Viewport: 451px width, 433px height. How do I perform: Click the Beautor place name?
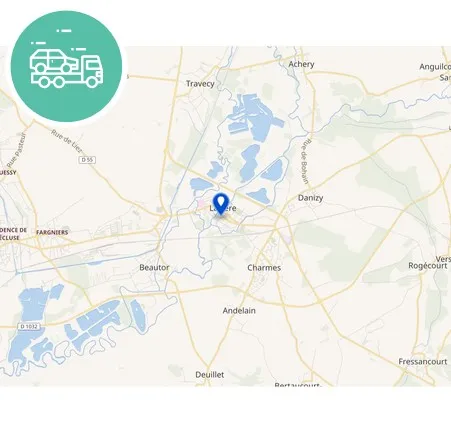[154, 267]
